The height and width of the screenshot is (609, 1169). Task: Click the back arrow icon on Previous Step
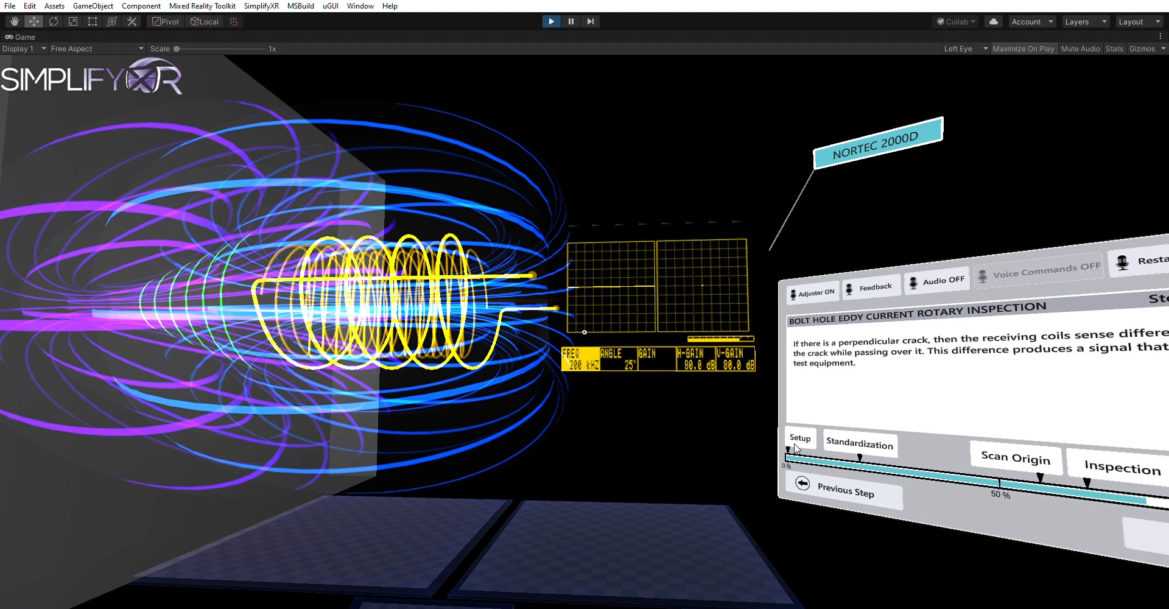click(x=802, y=484)
